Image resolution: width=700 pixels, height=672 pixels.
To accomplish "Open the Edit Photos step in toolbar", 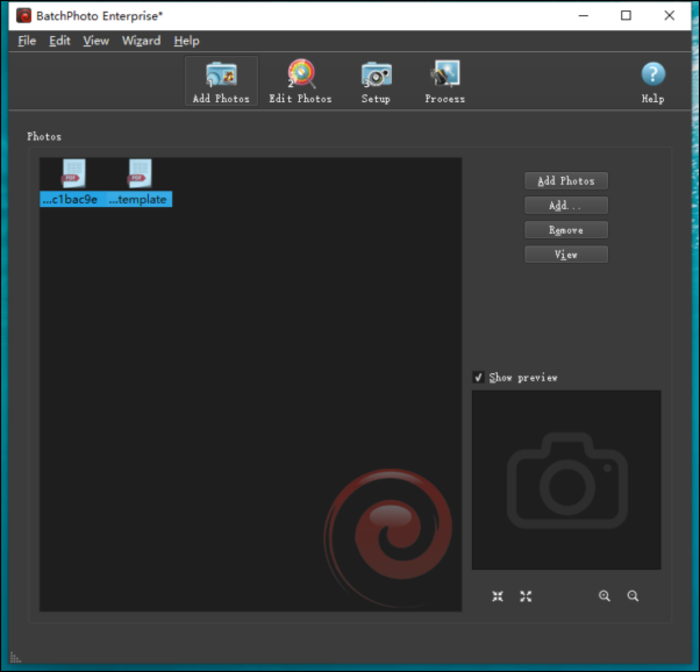I will 300,81.
